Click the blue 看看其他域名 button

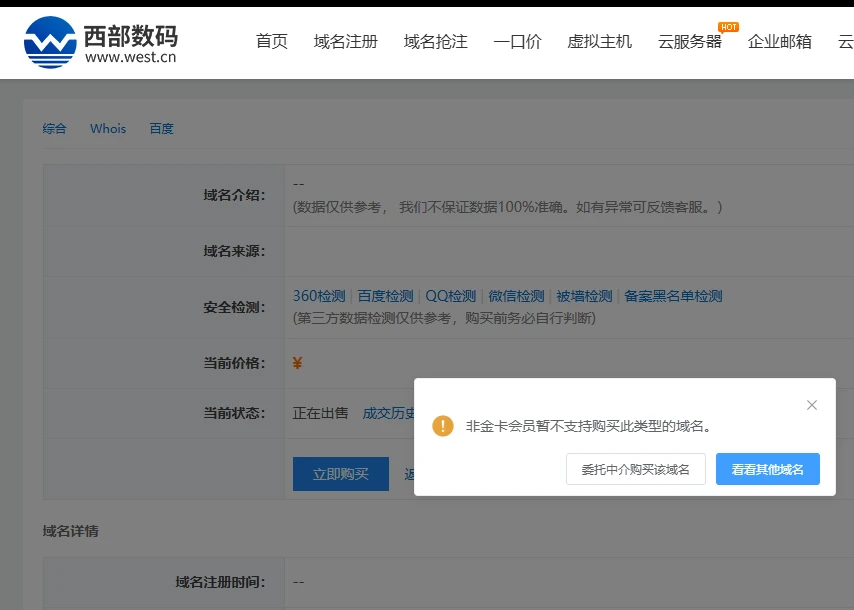[767, 469]
